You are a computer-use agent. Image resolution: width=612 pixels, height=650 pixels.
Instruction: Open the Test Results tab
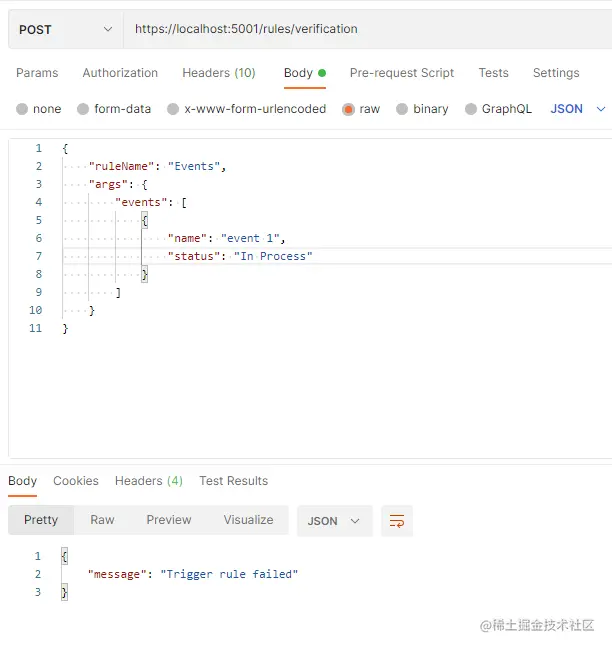pyautogui.click(x=233, y=481)
